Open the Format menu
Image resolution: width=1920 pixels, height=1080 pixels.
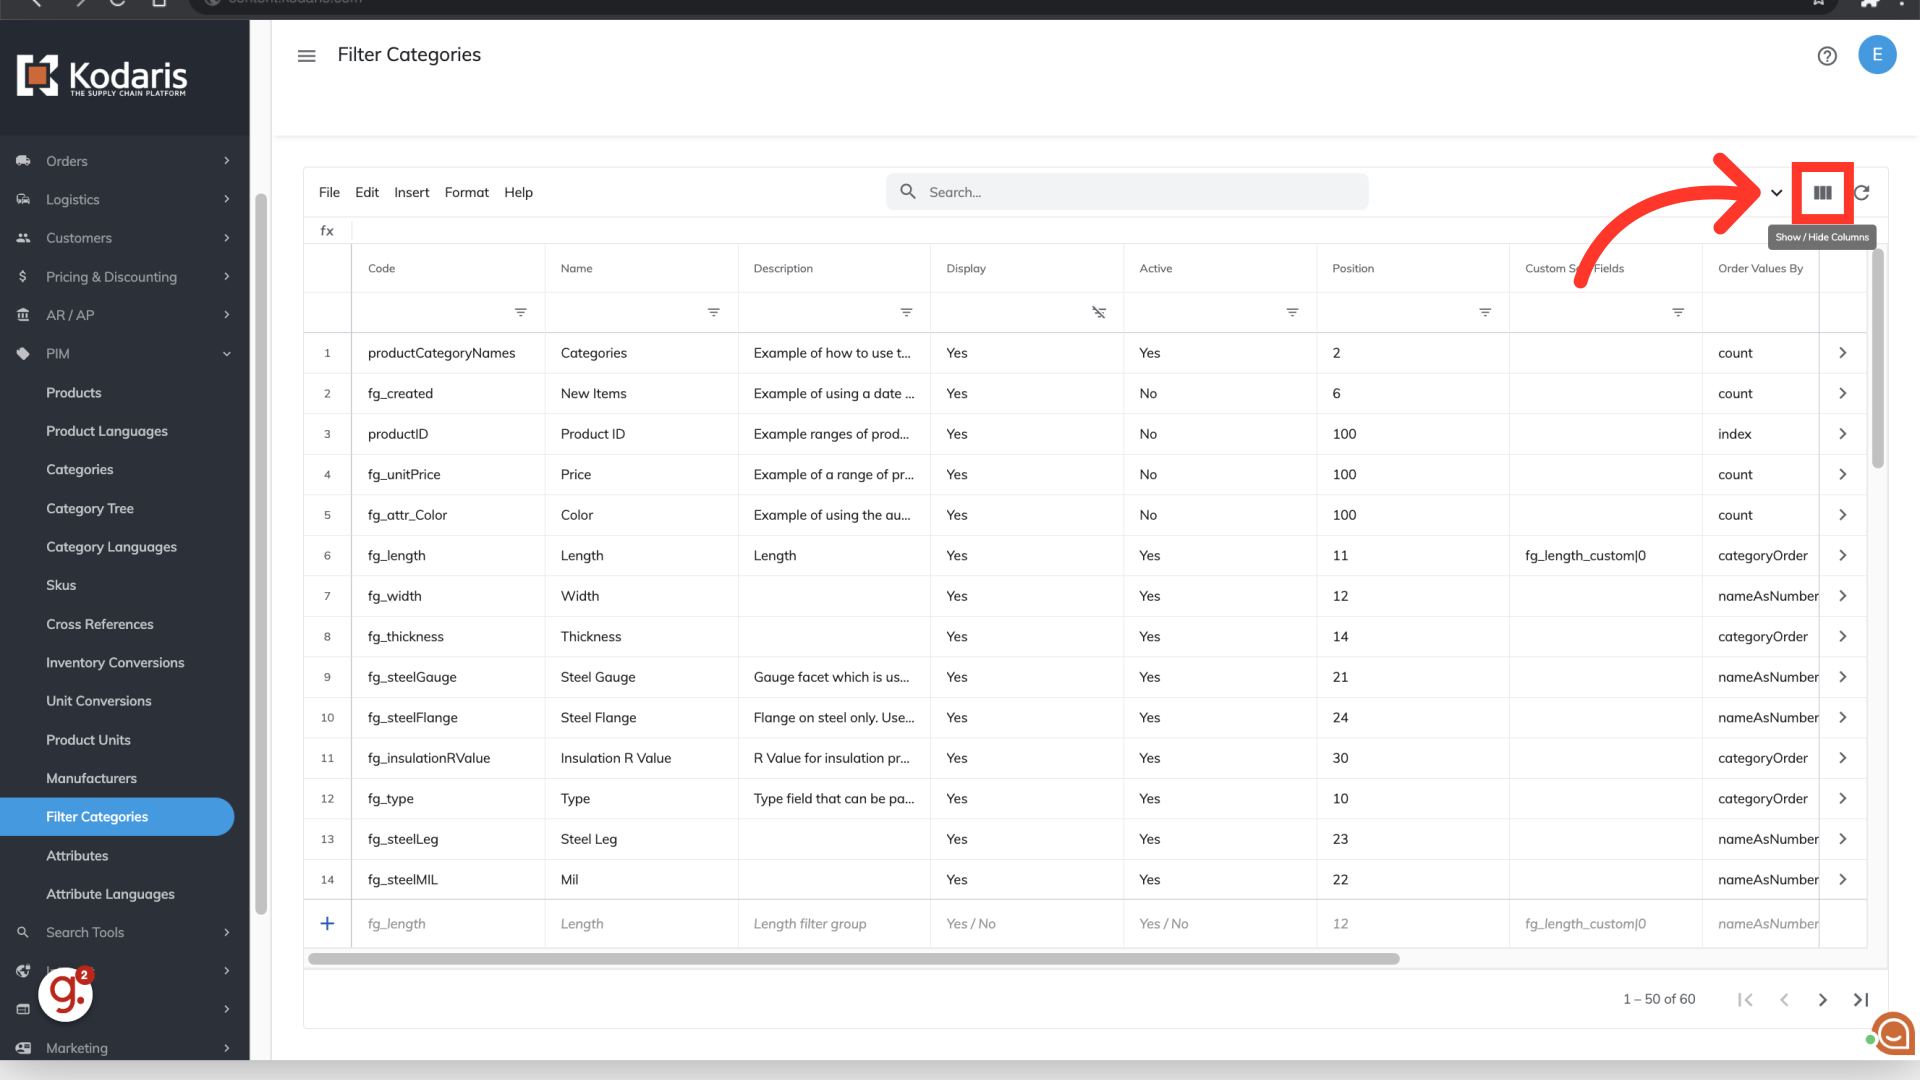coord(466,192)
